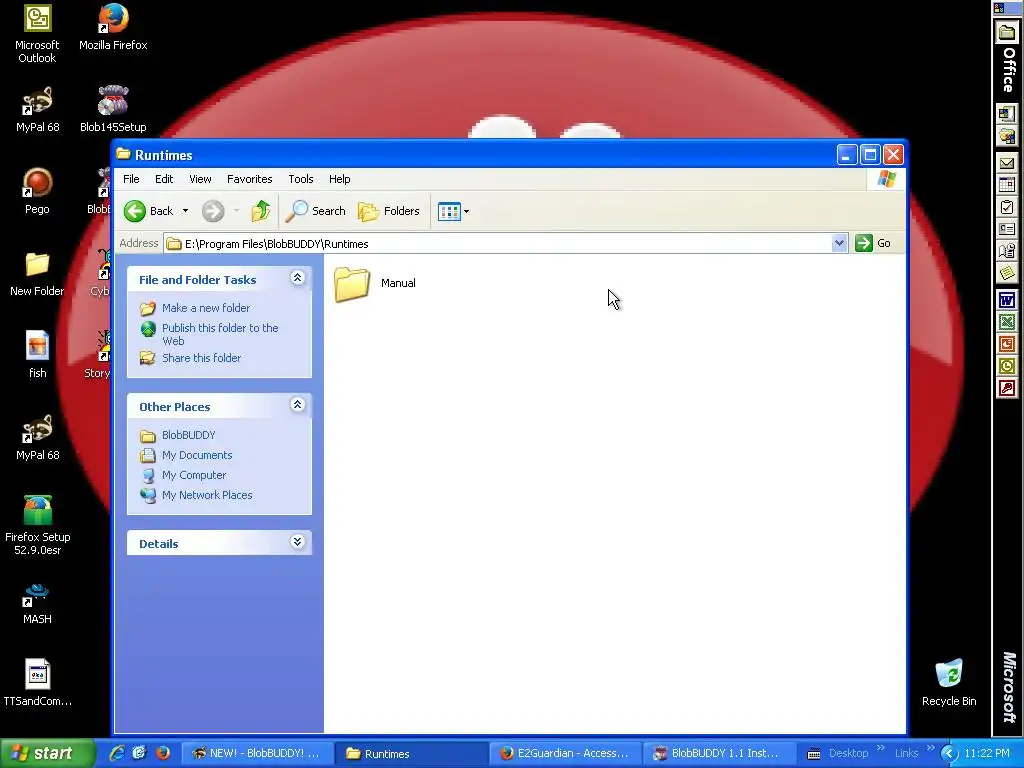Viewport: 1024px width, 768px height.
Task: Open the Favorites menu
Action: (249, 179)
